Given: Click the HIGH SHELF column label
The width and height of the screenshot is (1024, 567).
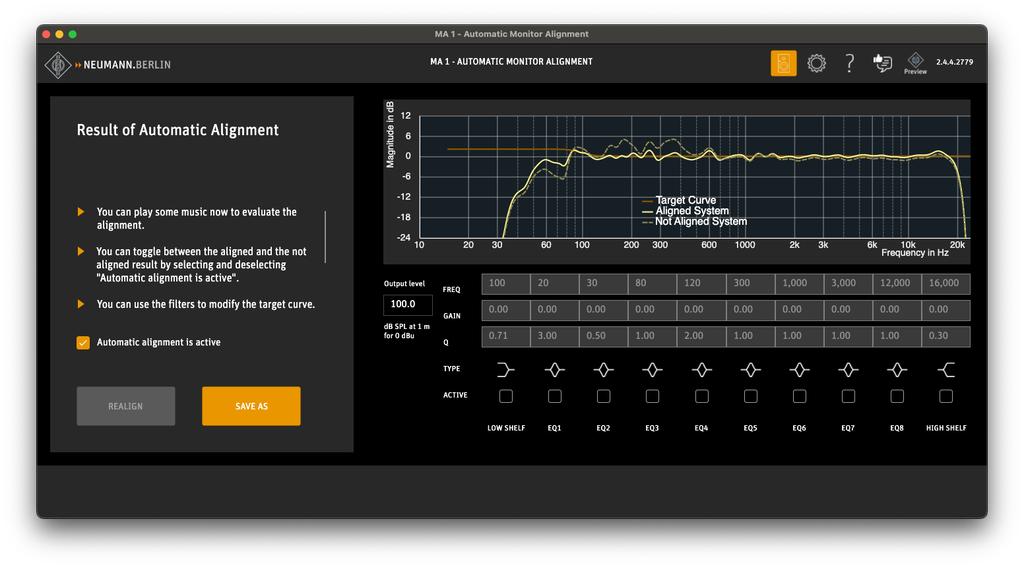Looking at the screenshot, I should 946,428.
